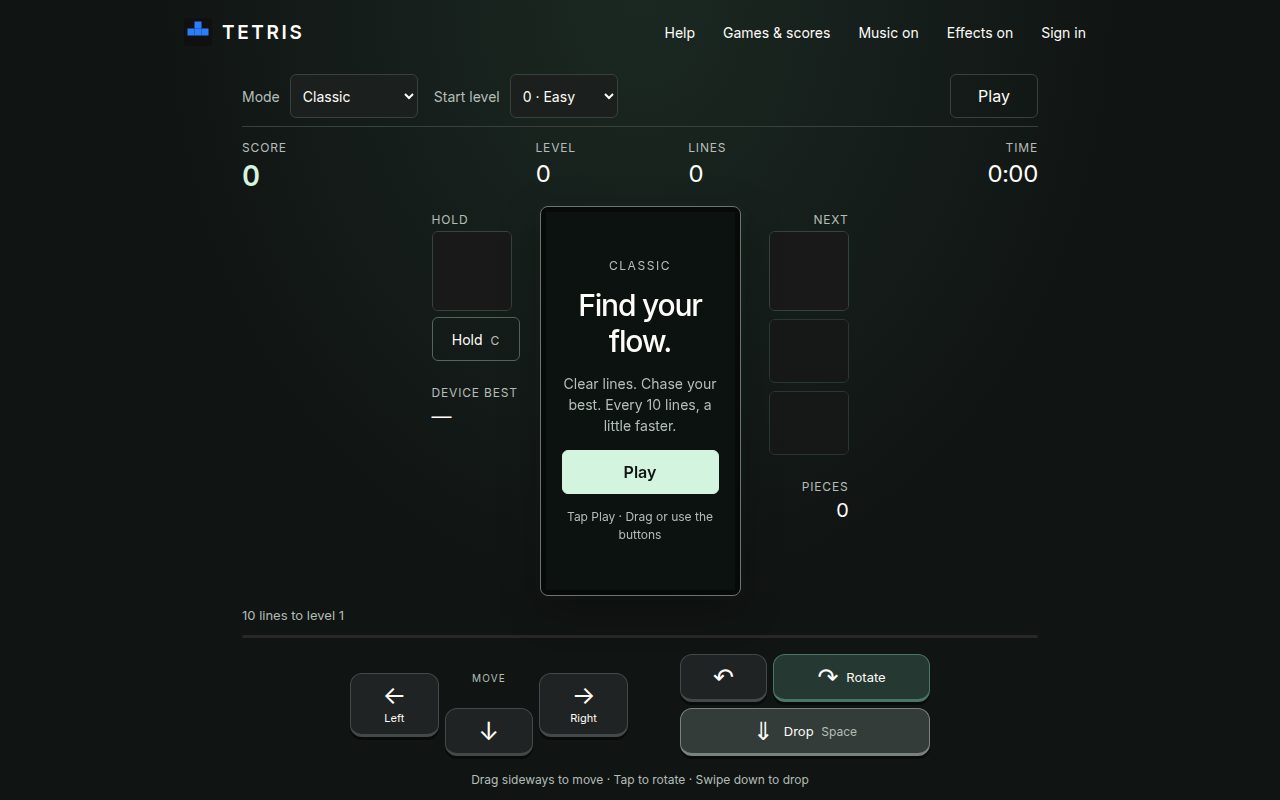This screenshot has height=800, width=1280.
Task: Click the green Play button on board
Action: [x=640, y=472]
